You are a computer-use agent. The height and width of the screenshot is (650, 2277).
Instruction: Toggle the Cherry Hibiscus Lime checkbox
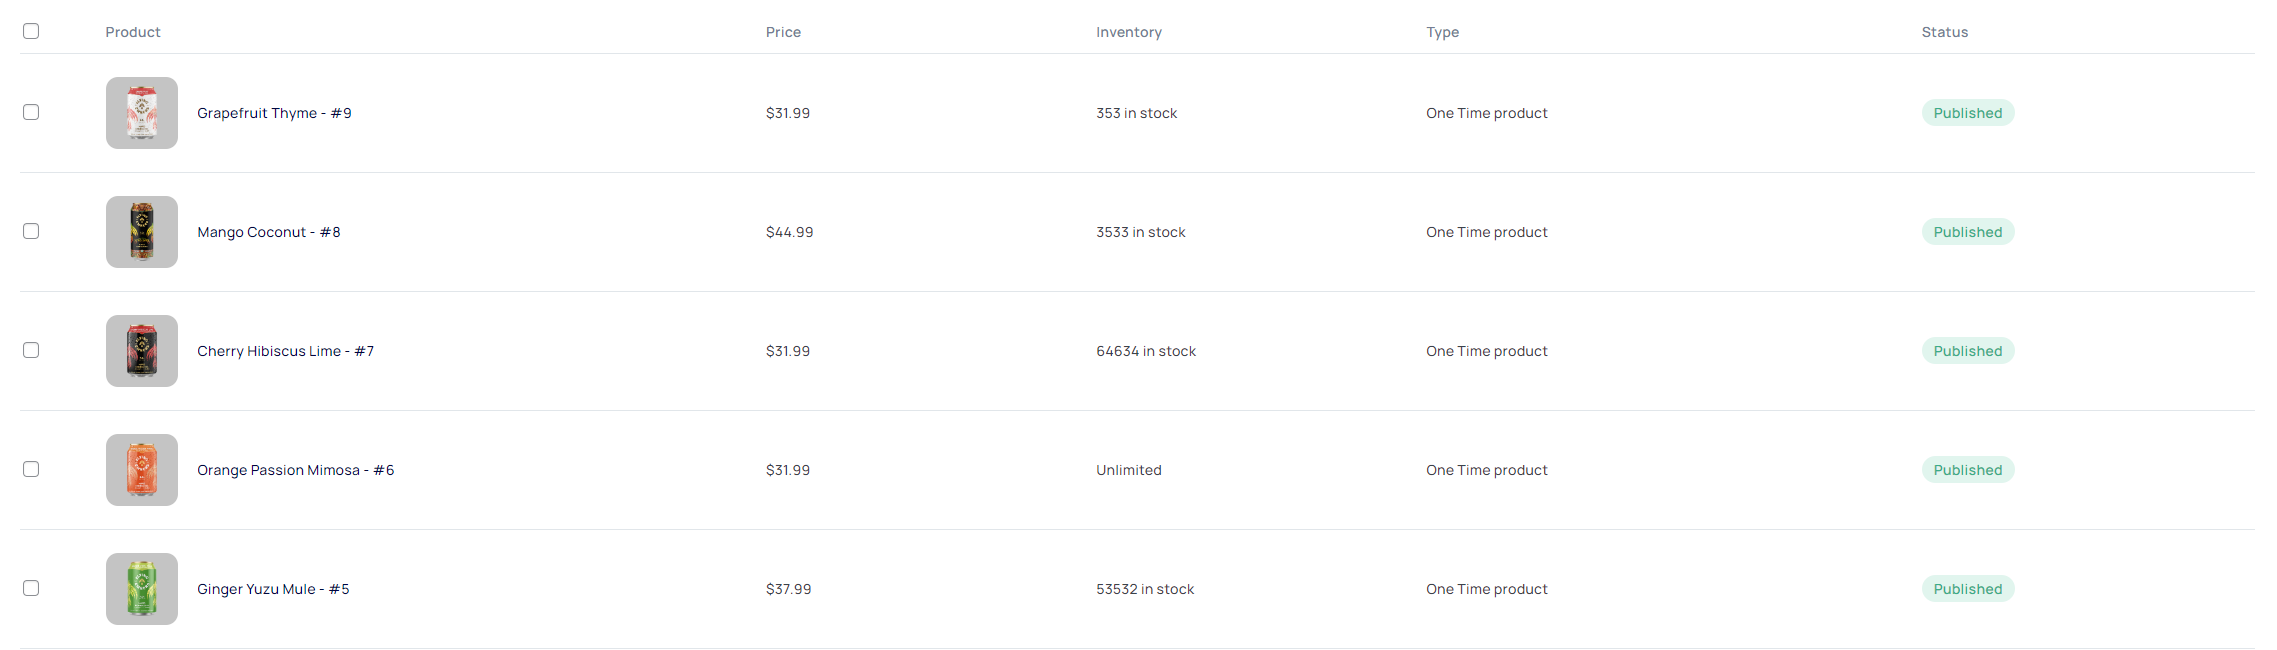31,350
